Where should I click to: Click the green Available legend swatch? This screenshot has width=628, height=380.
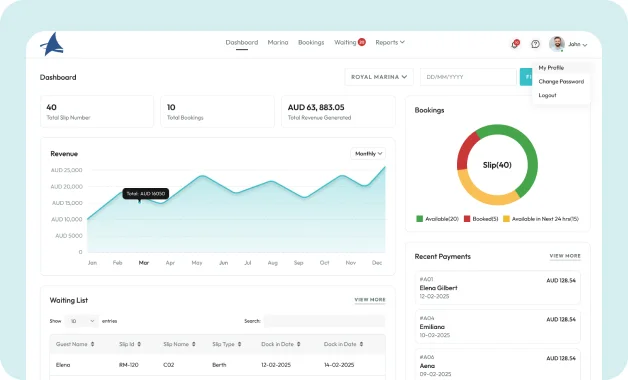419,219
